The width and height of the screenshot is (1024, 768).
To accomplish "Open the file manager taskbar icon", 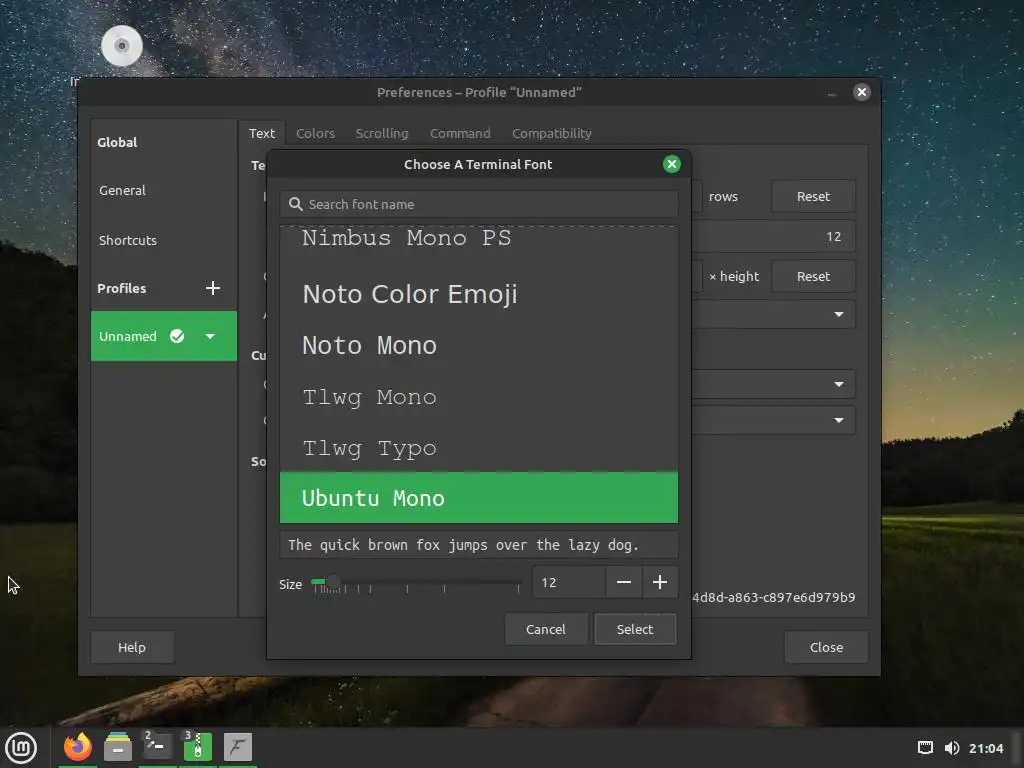I will point(118,747).
